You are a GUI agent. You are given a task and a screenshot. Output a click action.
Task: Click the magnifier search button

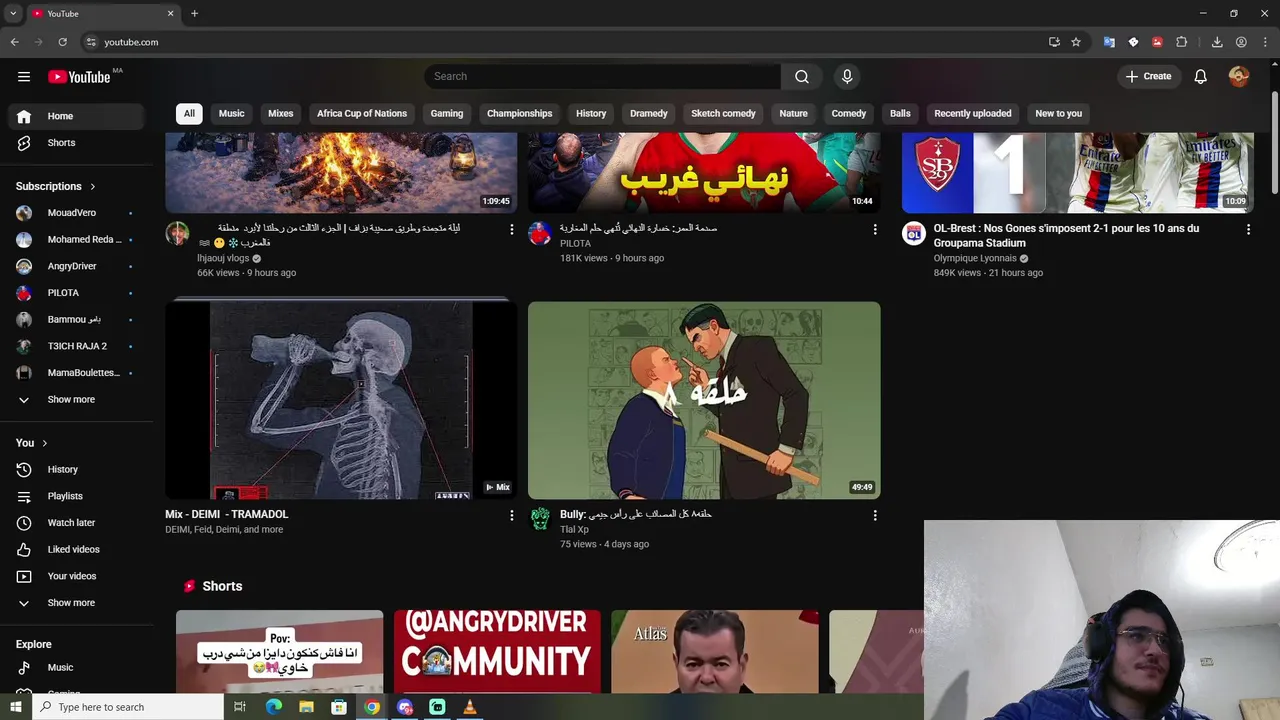click(x=802, y=77)
